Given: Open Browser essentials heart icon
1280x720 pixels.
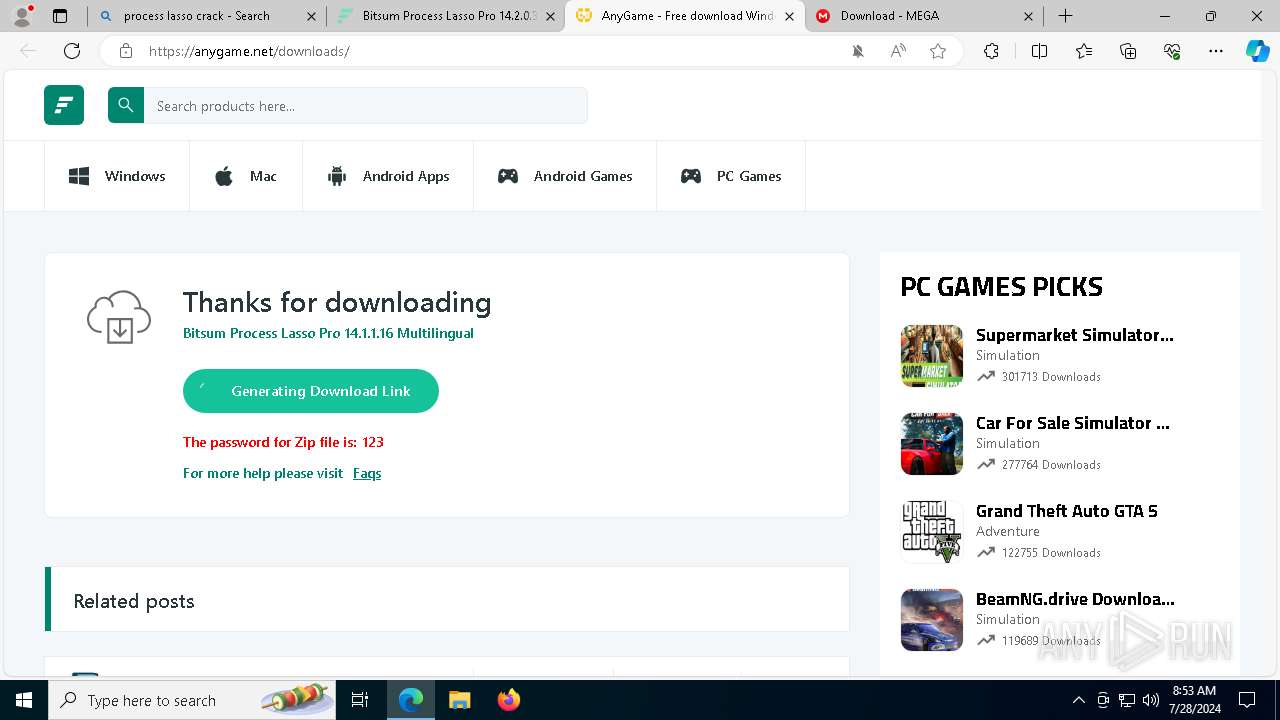Looking at the screenshot, I should click(x=1172, y=51).
